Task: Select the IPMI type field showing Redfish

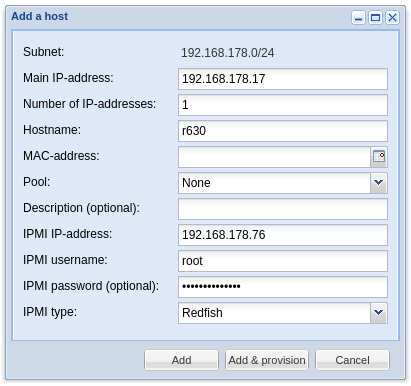Action: 274,313
